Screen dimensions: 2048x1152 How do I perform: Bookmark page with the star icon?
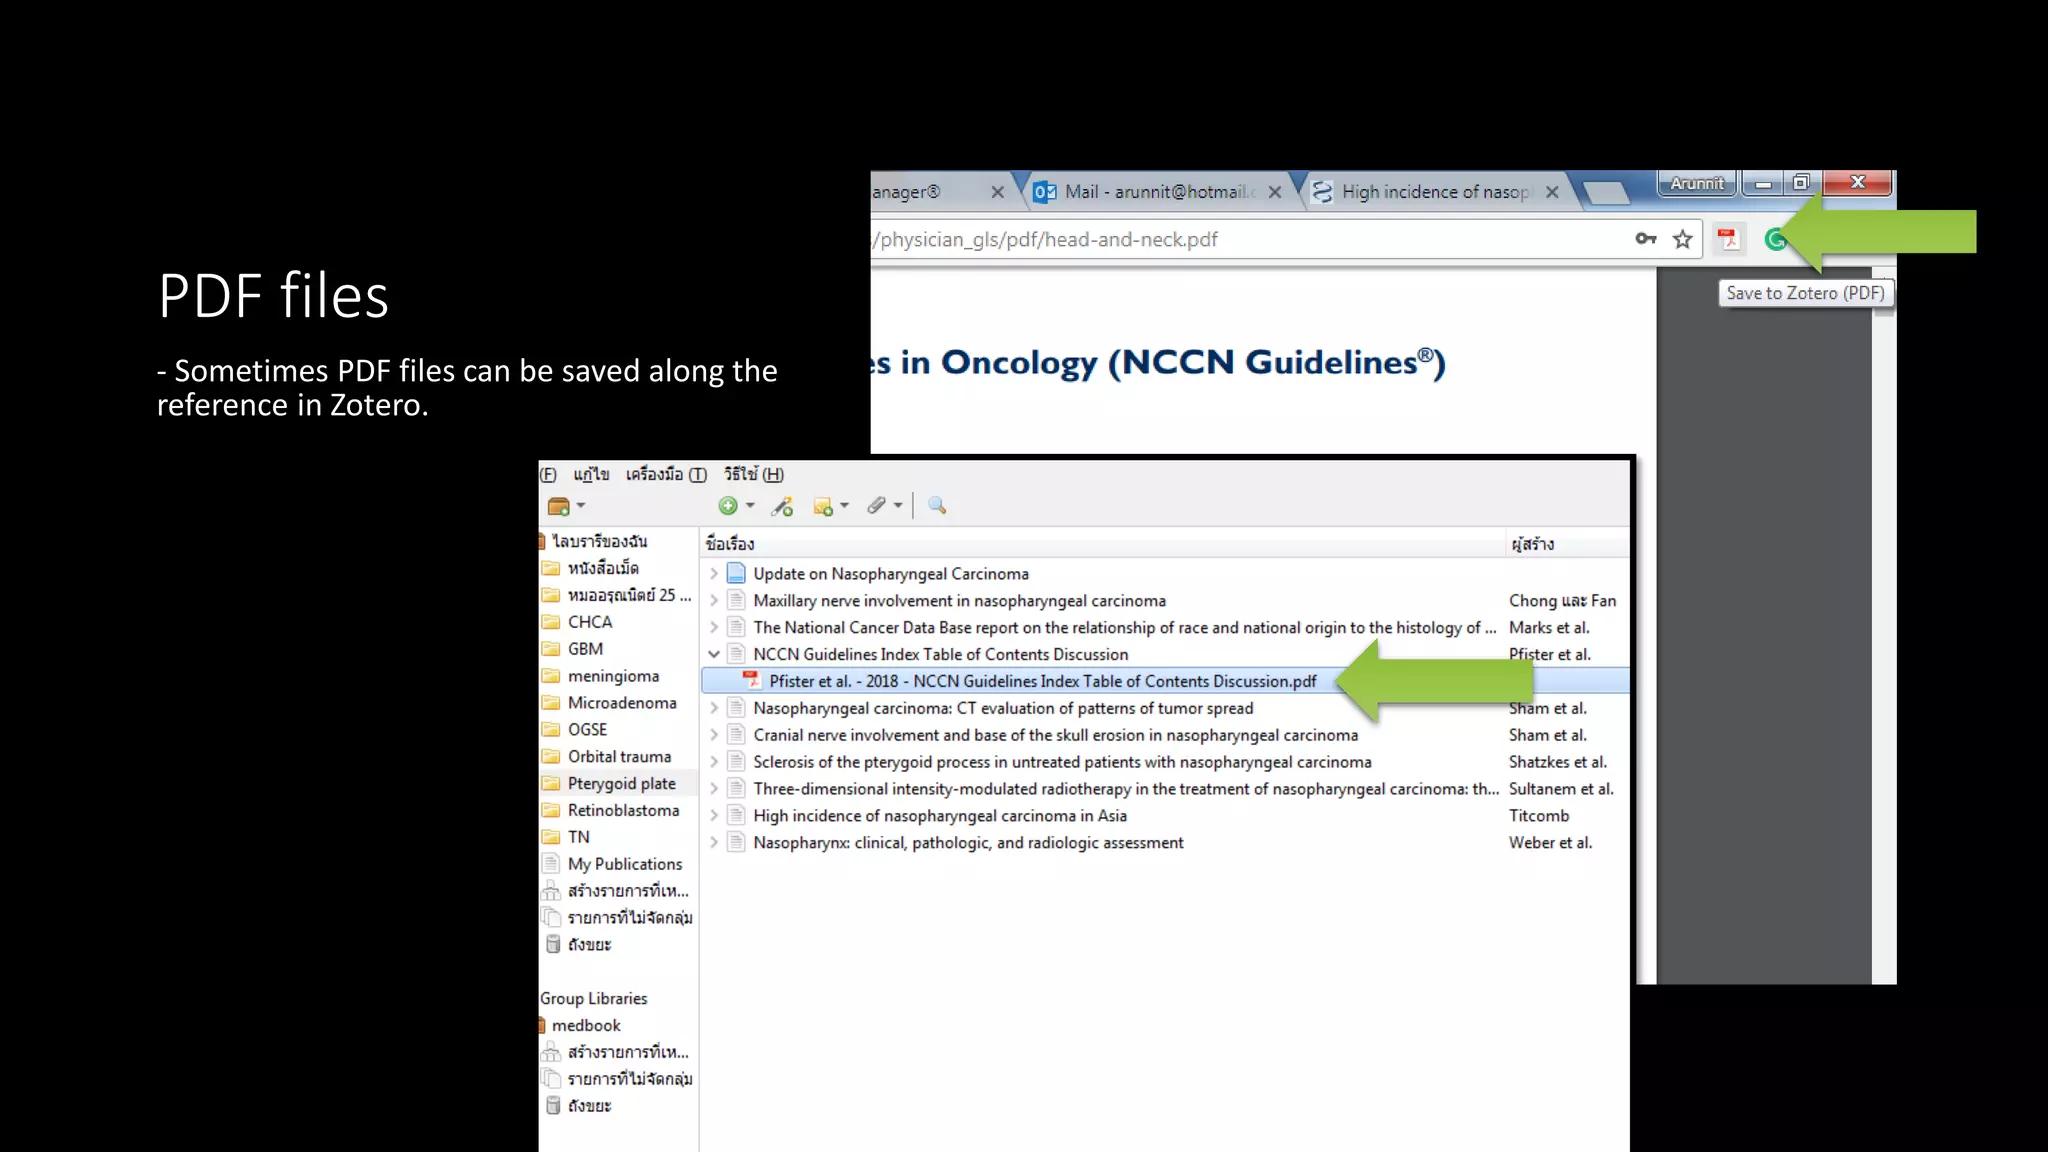[1683, 239]
